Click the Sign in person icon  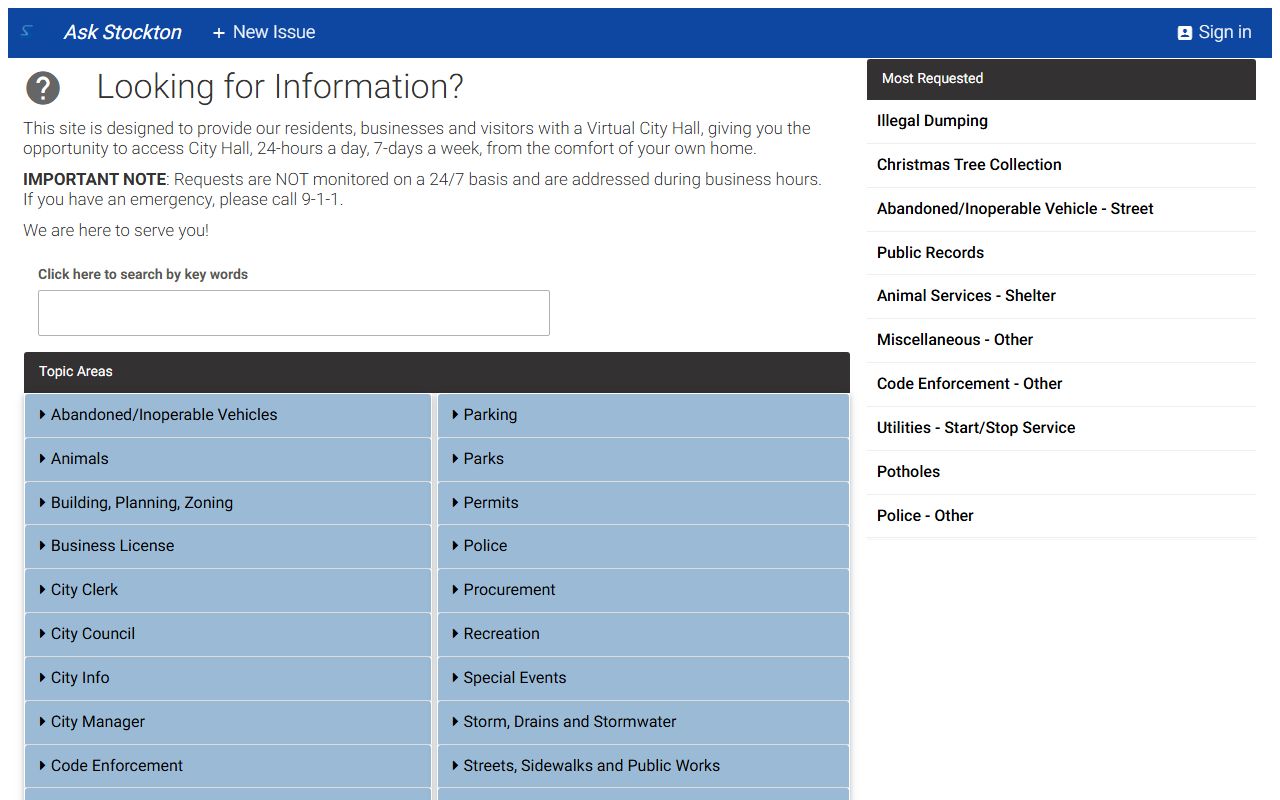tap(1185, 33)
